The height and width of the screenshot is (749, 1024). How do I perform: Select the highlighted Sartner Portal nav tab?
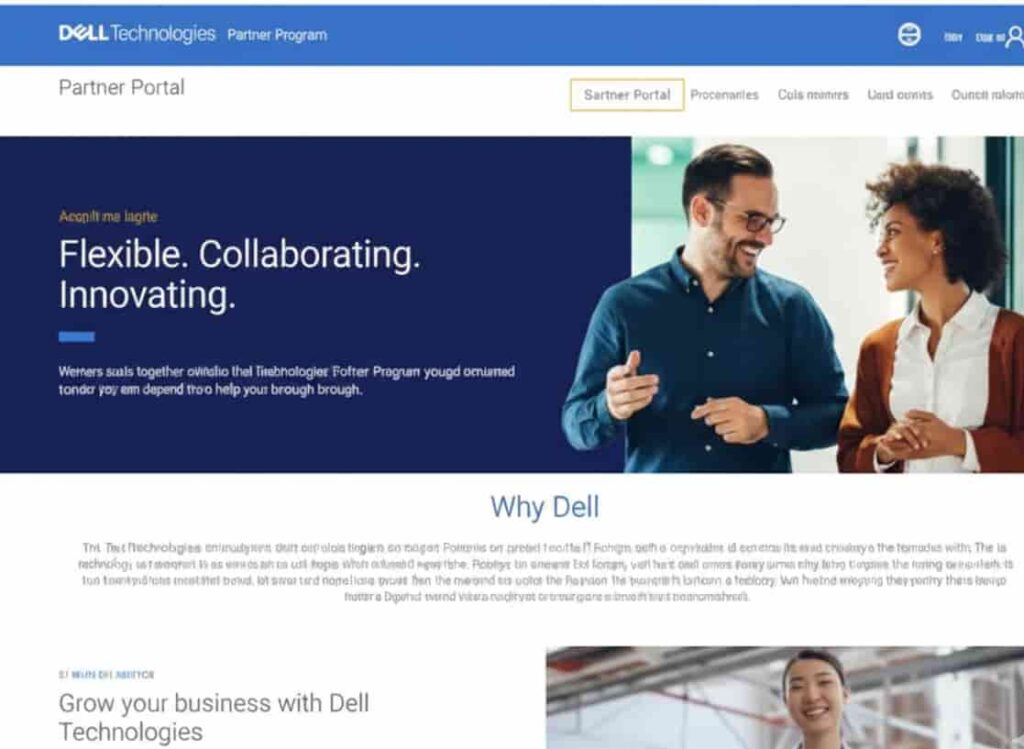[627, 95]
